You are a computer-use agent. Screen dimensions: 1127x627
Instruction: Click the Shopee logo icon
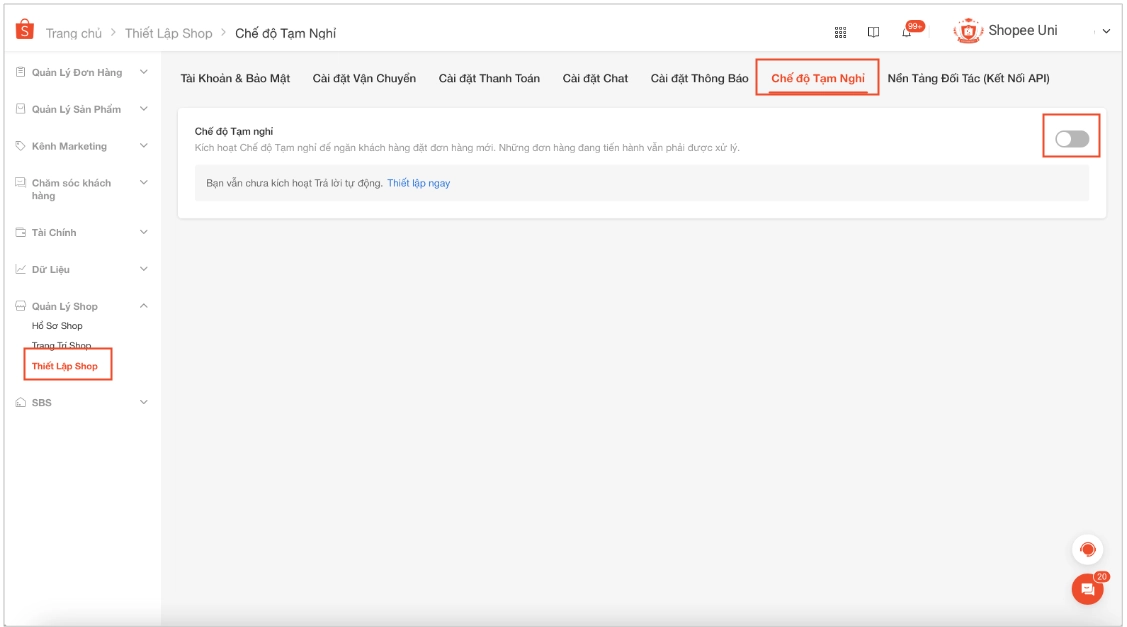[x=24, y=29]
